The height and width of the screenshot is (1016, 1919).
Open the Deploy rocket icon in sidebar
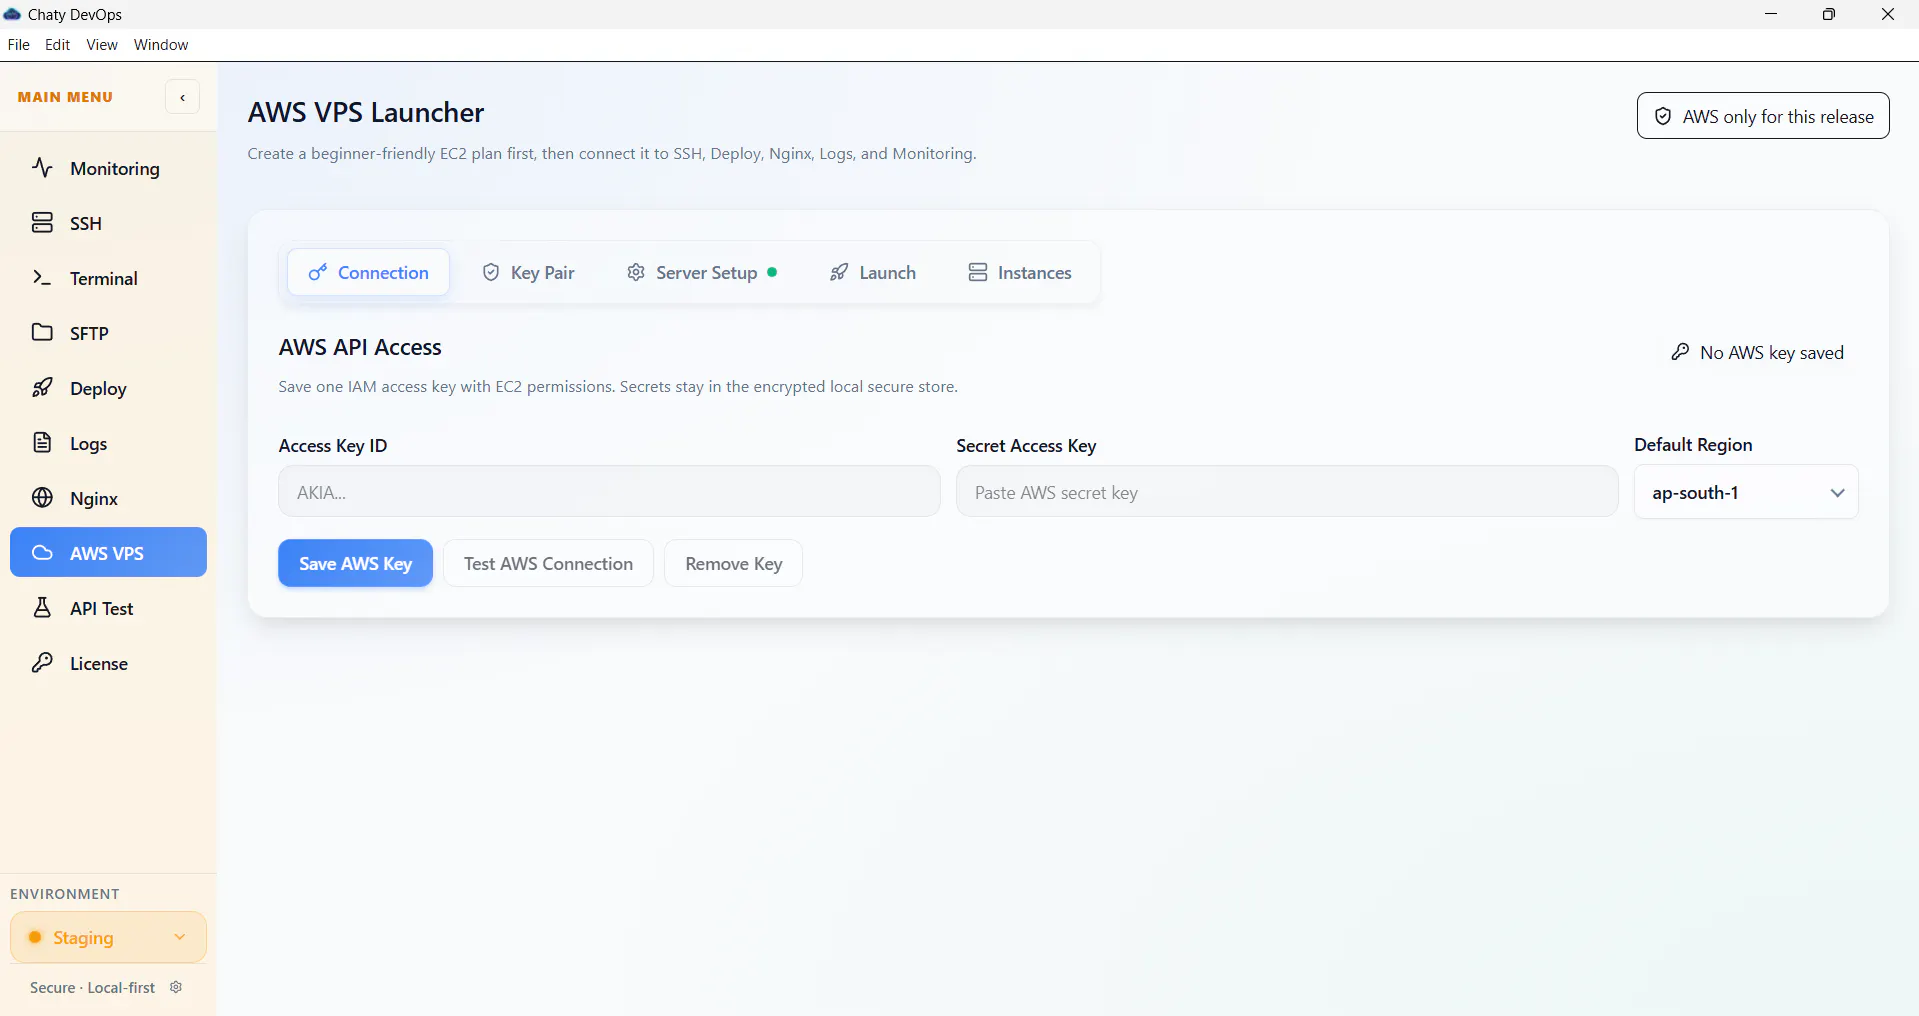pos(42,388)
